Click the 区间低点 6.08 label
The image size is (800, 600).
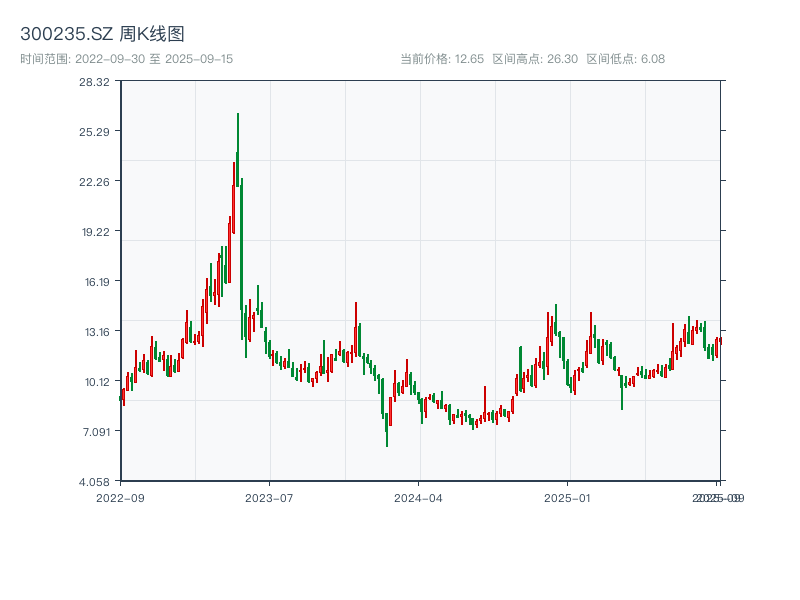coord(625,59)
